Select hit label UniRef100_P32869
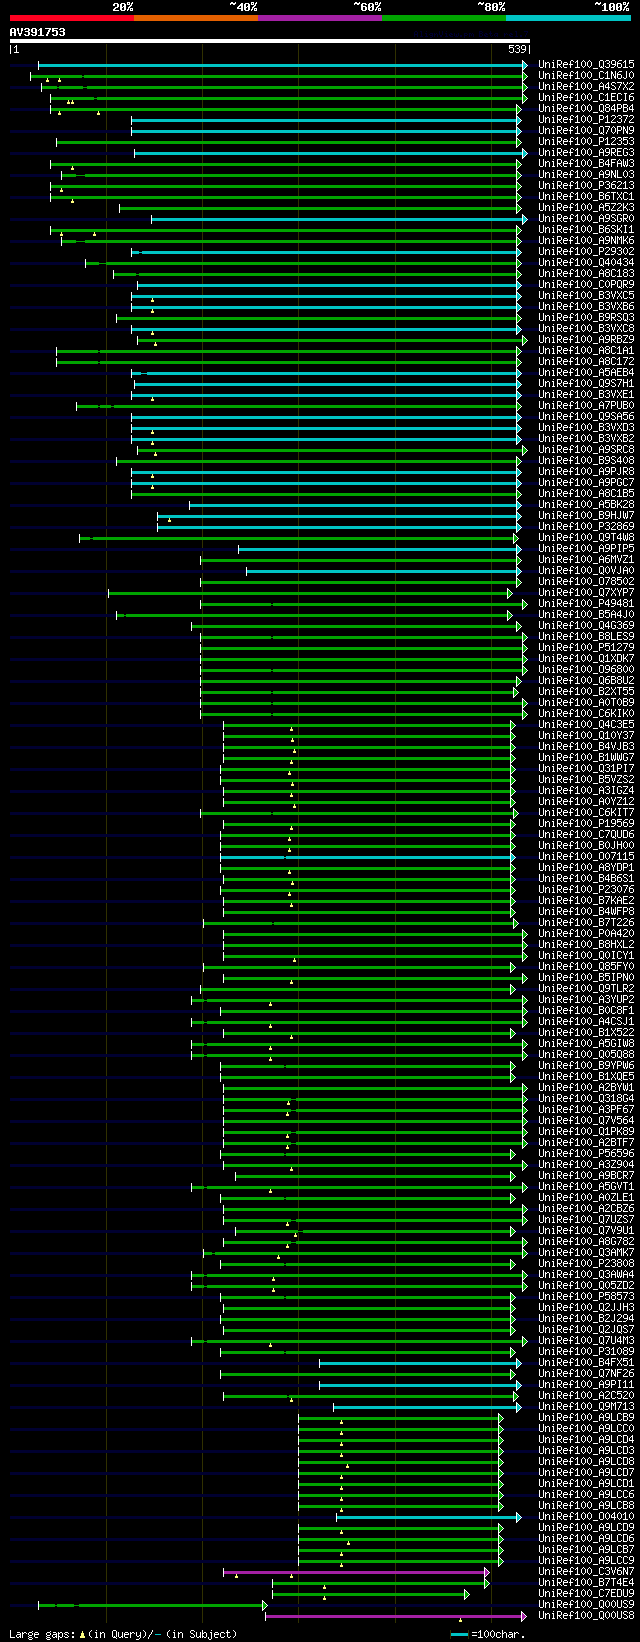640x1642 pixels. tap(586, 526)
